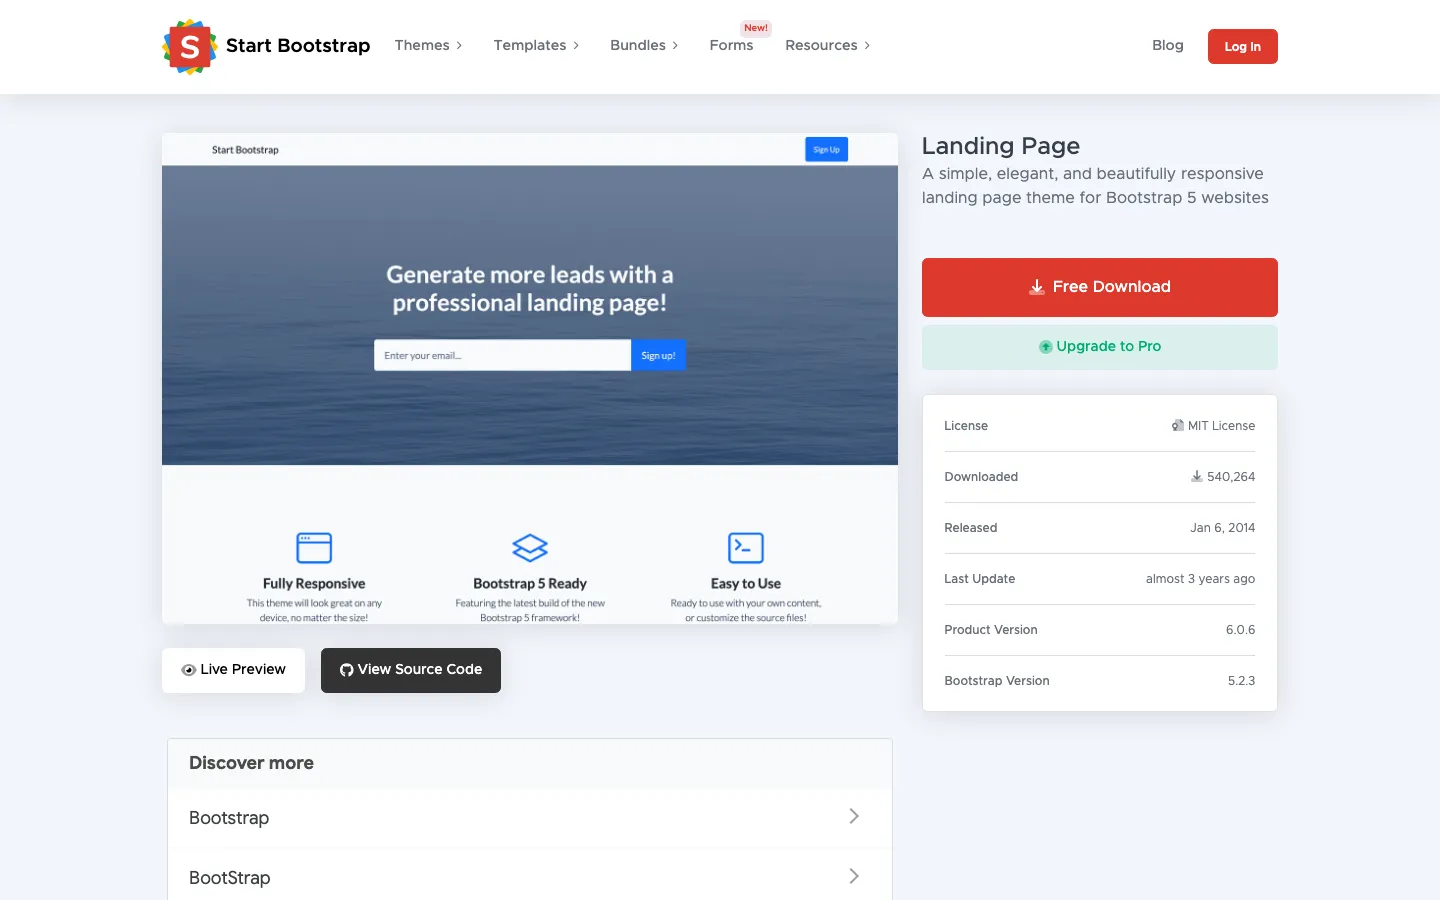This screenshot has height=900, width=1440.
Task: Open the Bundles dropdown menu
Action: (x=644, y=46)
